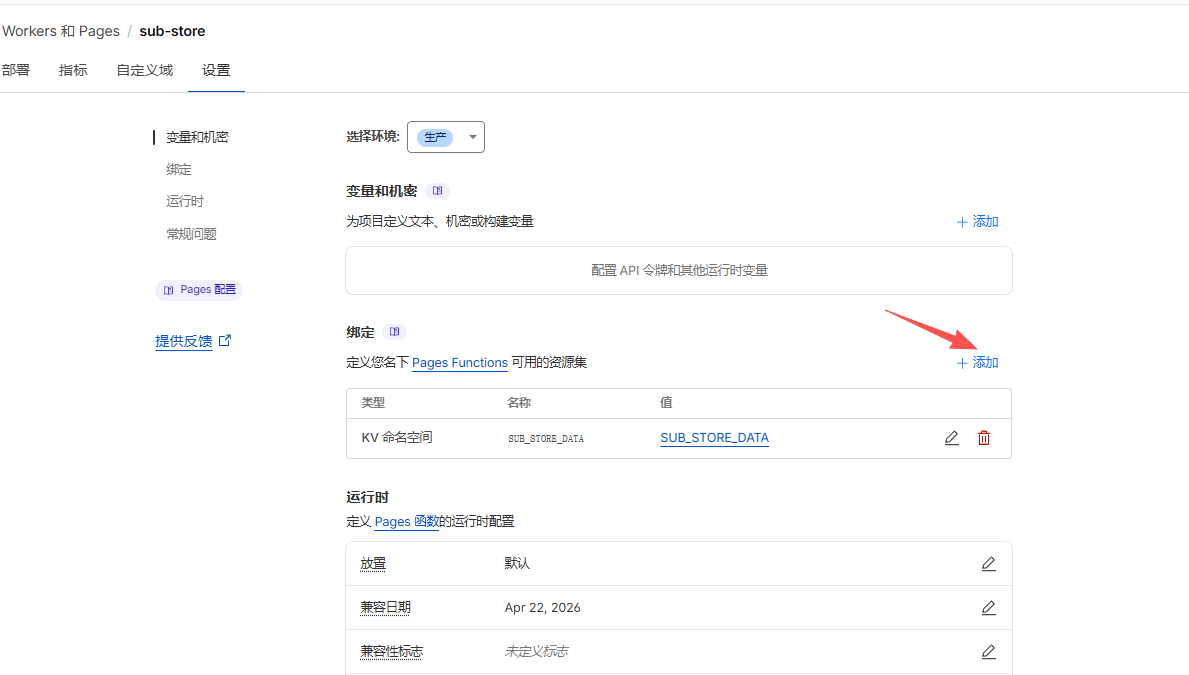1189x675 pixels.
Task: Click the 兼容日期 row label
Action: 385,608
